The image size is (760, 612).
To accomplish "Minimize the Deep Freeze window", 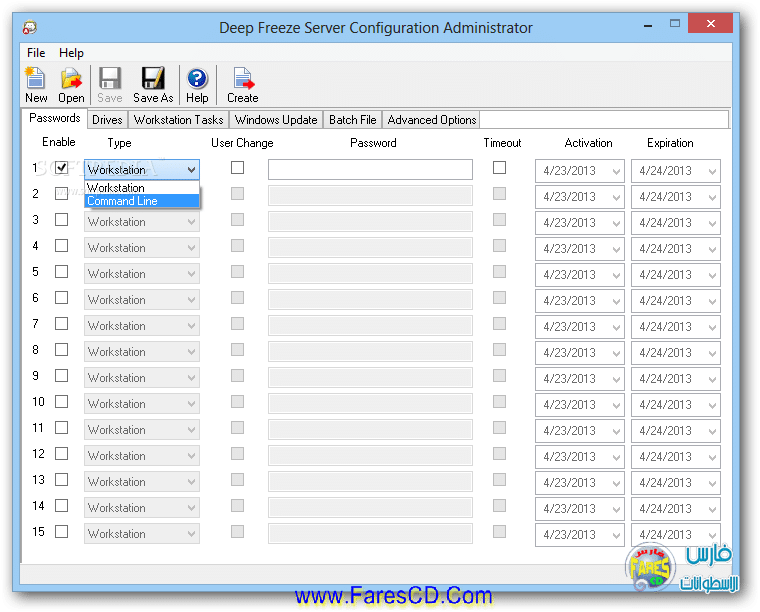I will click(648, 25).
